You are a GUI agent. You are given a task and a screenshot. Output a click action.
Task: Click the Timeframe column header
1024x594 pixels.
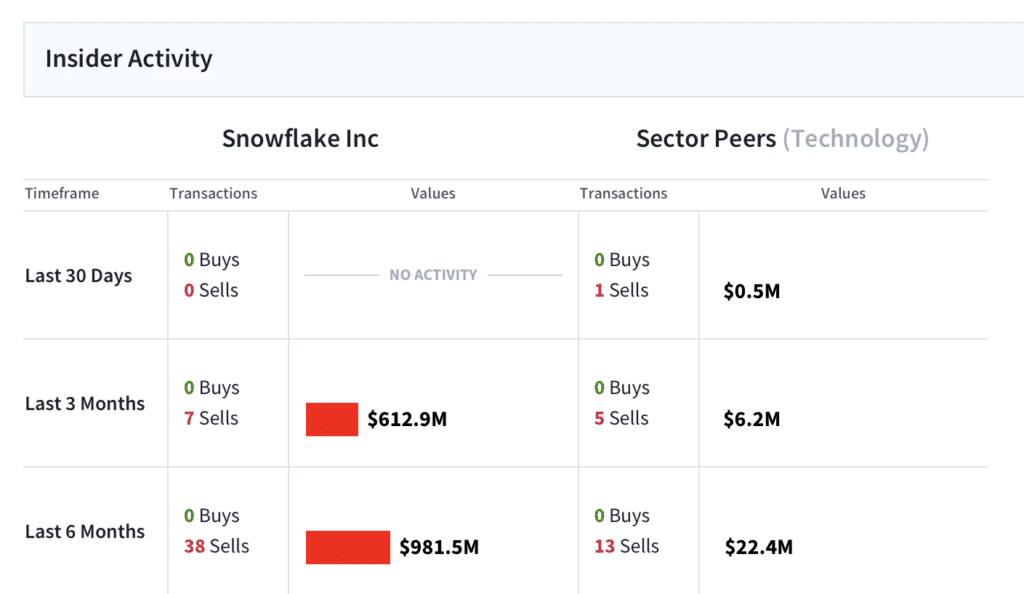click(62, 193)
